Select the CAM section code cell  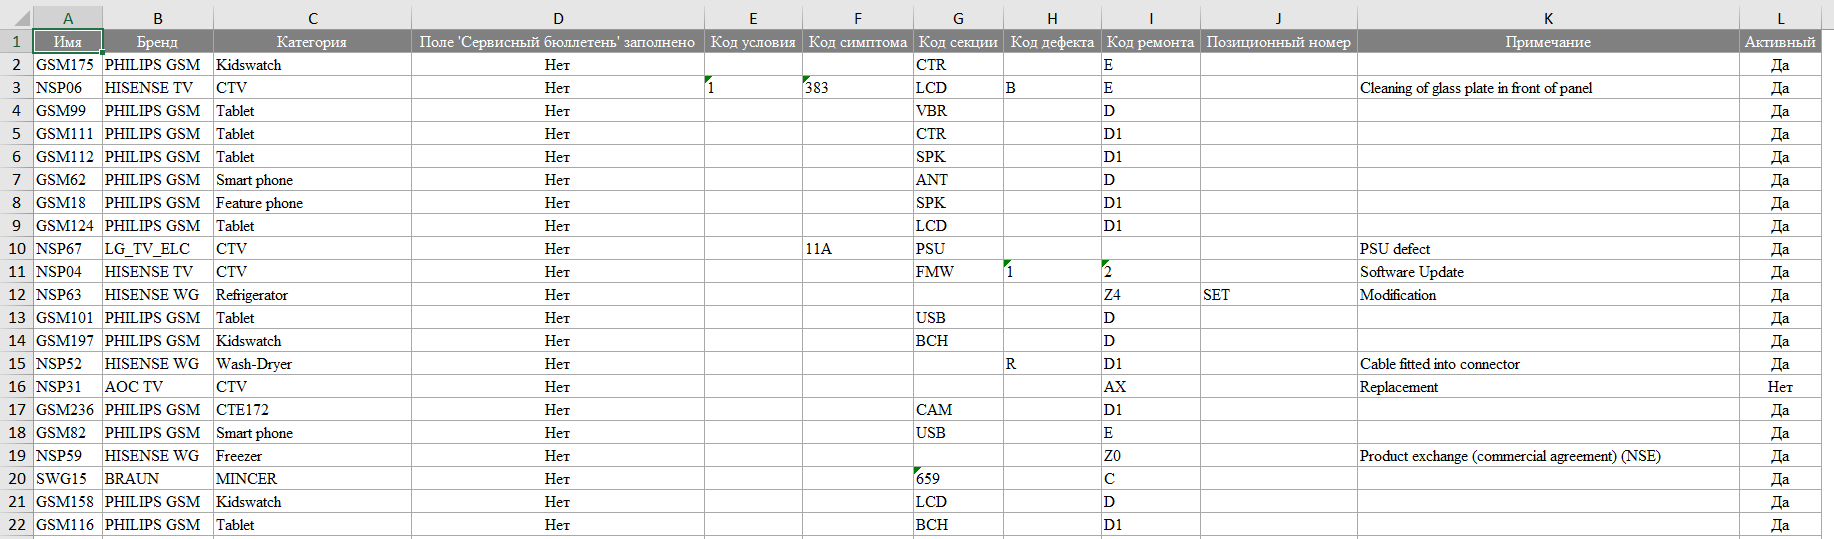click(958, 409)
